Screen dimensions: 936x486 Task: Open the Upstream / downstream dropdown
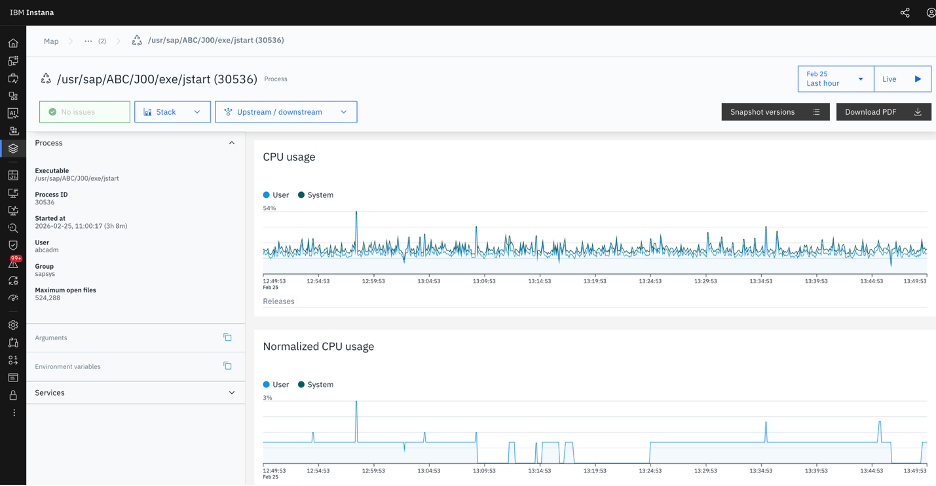286,112
